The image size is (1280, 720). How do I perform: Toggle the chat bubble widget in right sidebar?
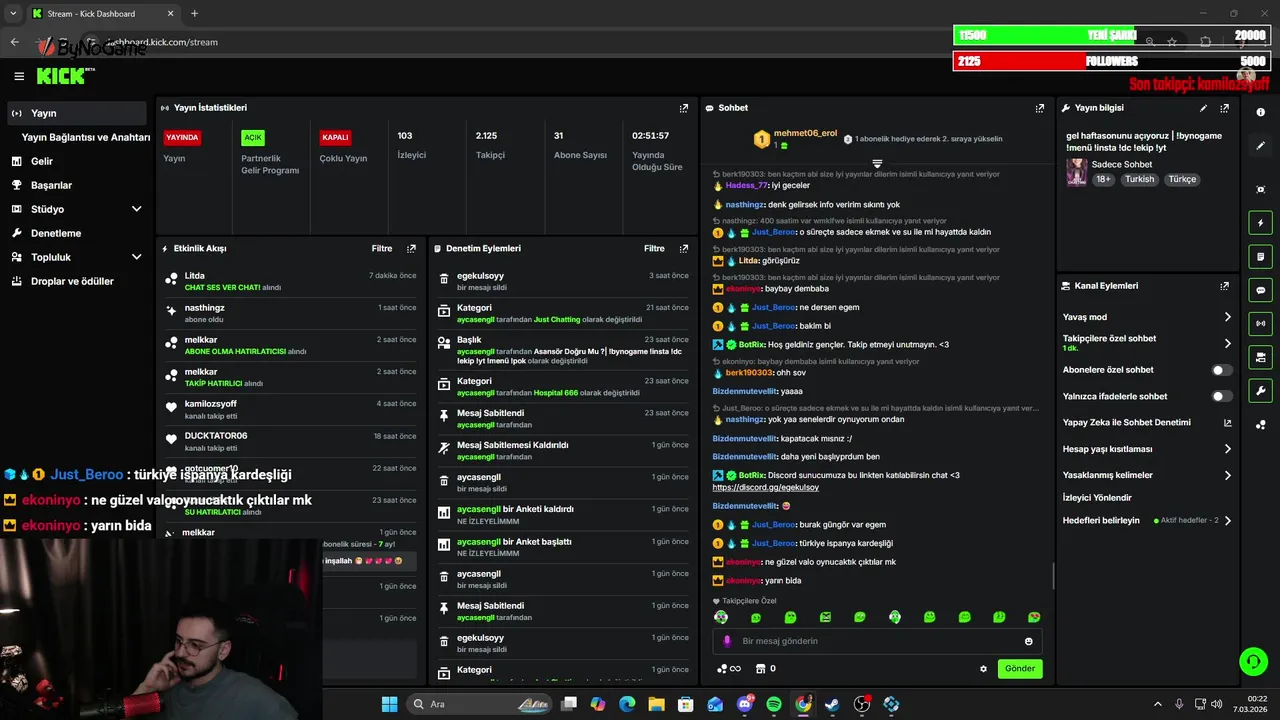click(x=1261, y=290)
